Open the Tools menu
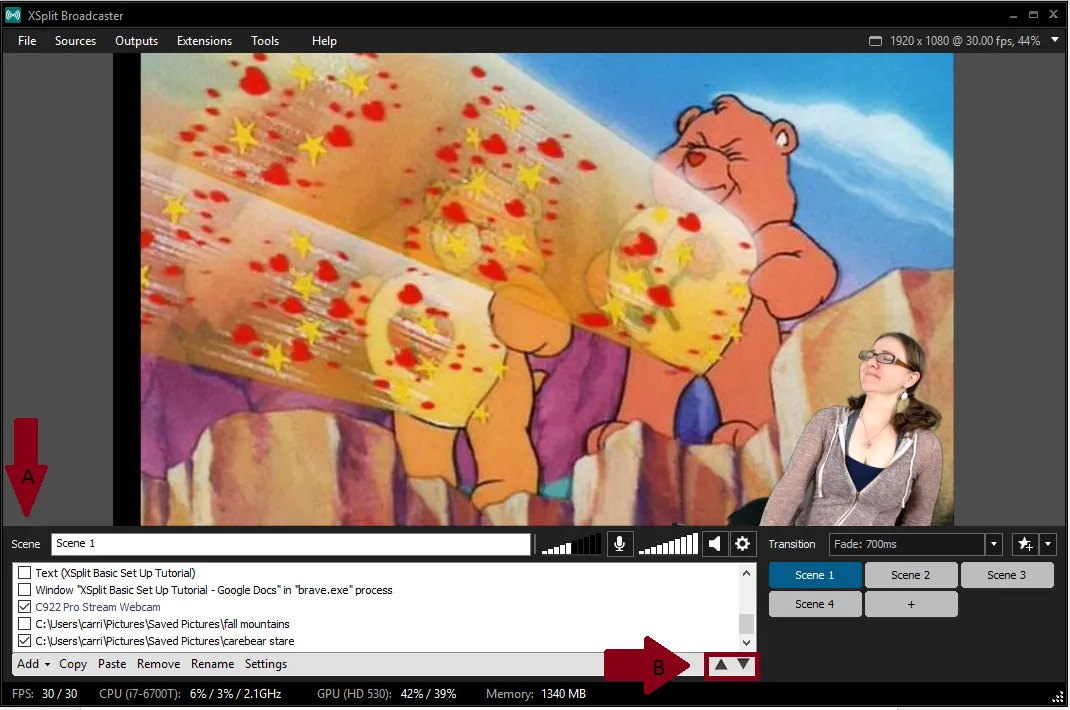Image resolution: width=1070 pixels, height=710 pixels. coord(265,41)
